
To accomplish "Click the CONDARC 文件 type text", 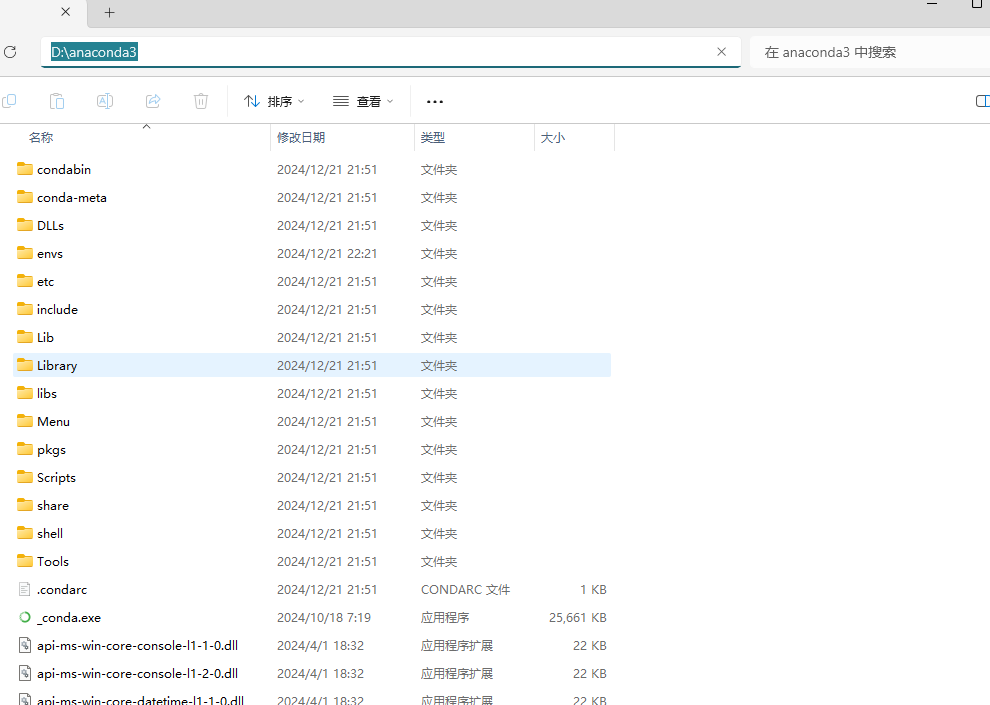I will coord(465,589).
